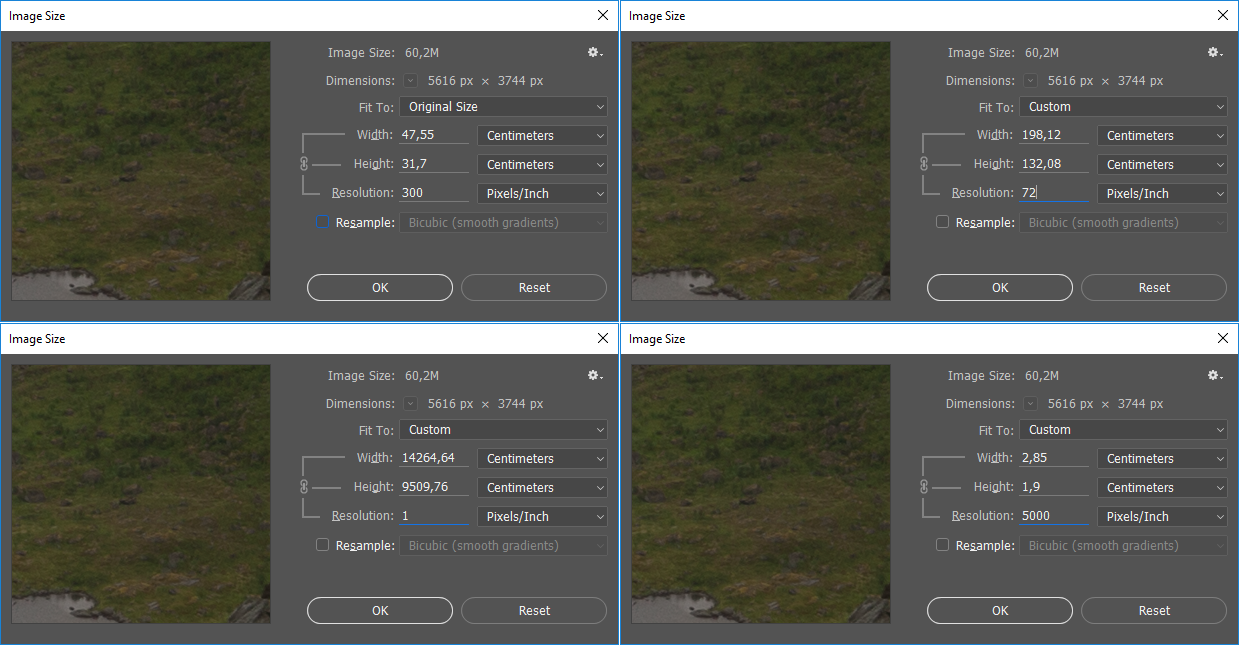The width and height of the screenshot is (1242, 647).
Task: Click the constrain-proportions chain icon beside Height 9509,76
Action: coord(306,487)
